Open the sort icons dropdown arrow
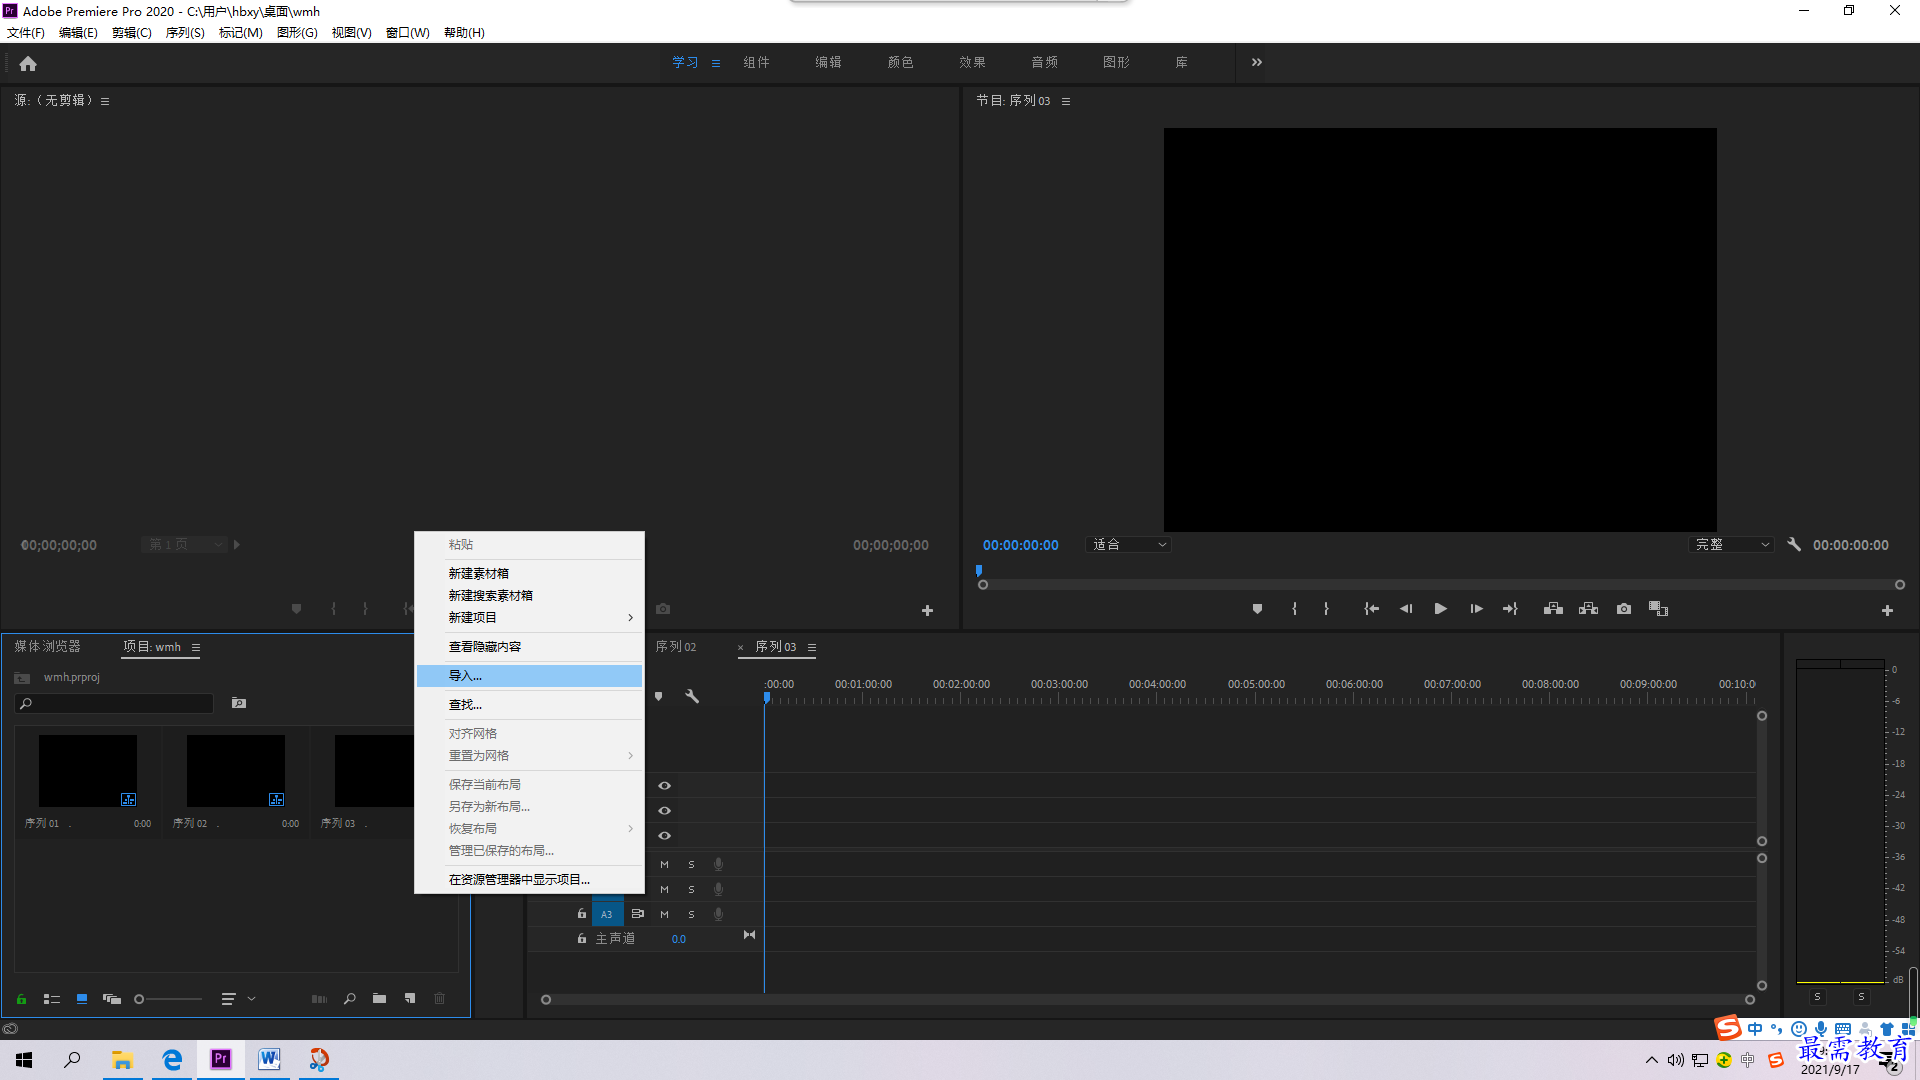 [x=252, y=999]
